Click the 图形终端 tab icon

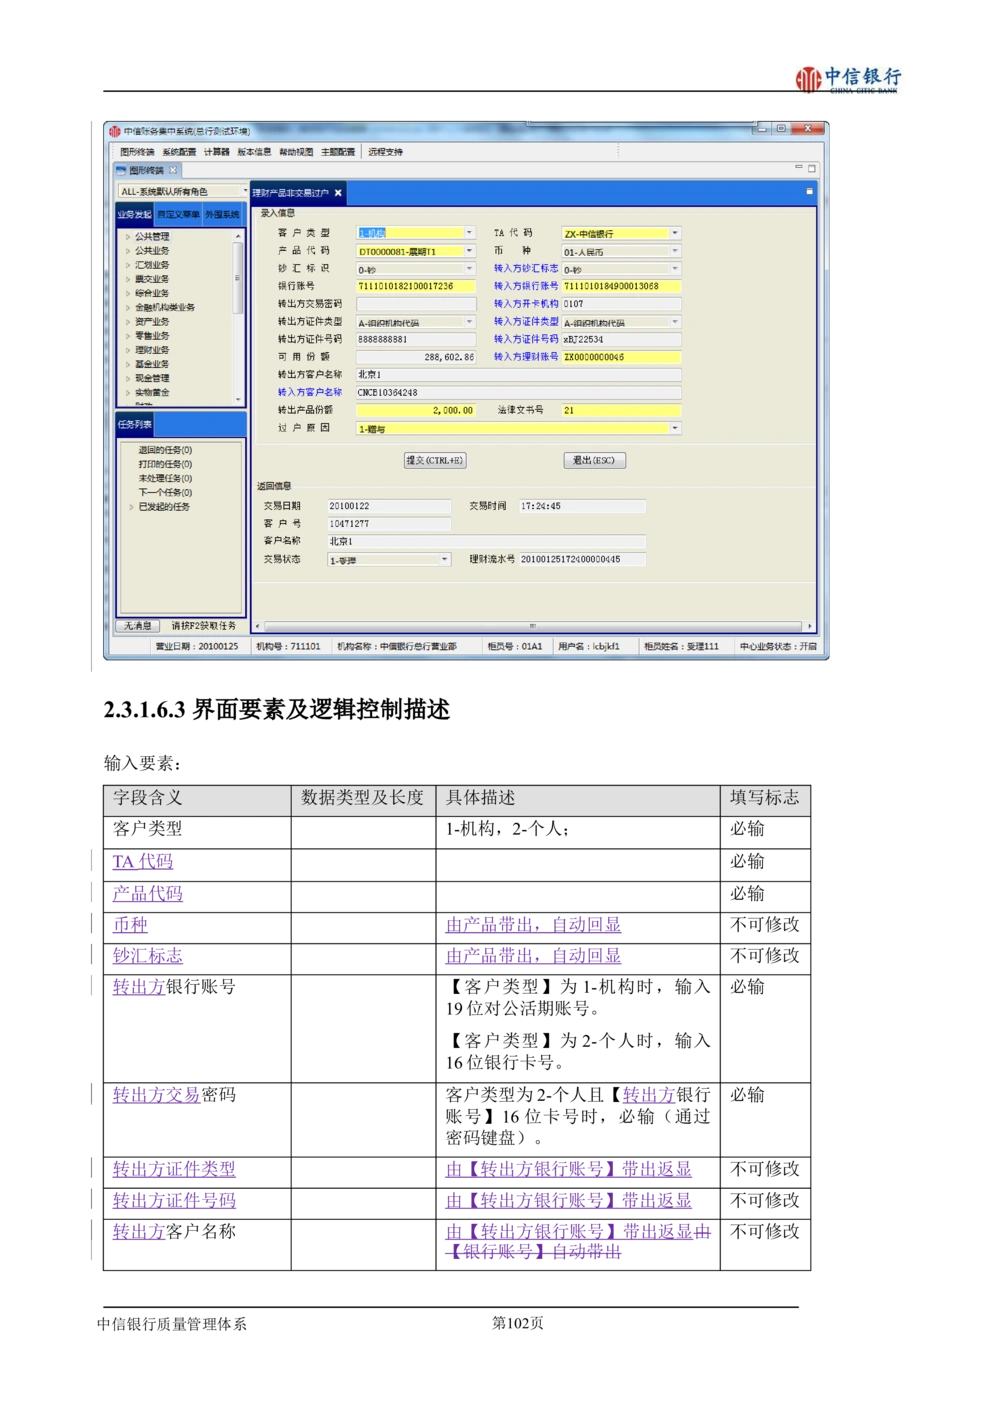pos(121,170)
